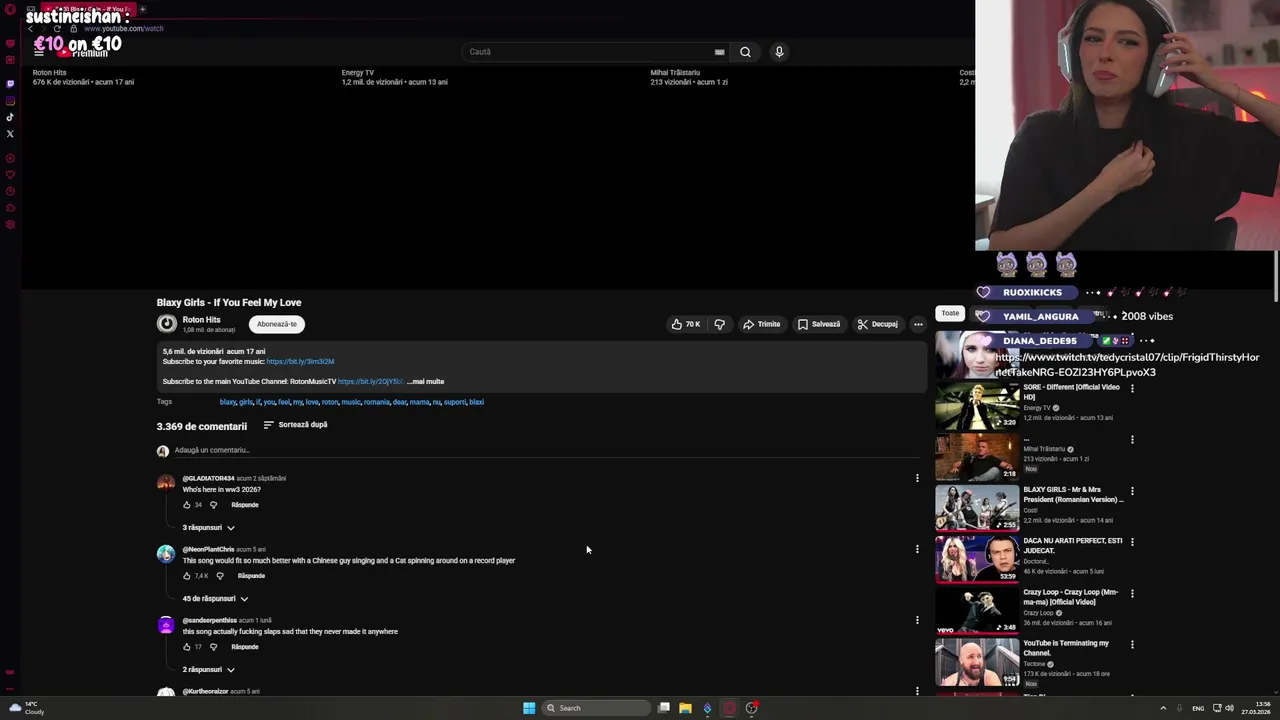Open options for NeonPlantChris comment
The height and width of the screenshot is (720, 1280).
(x=917, y=549)
